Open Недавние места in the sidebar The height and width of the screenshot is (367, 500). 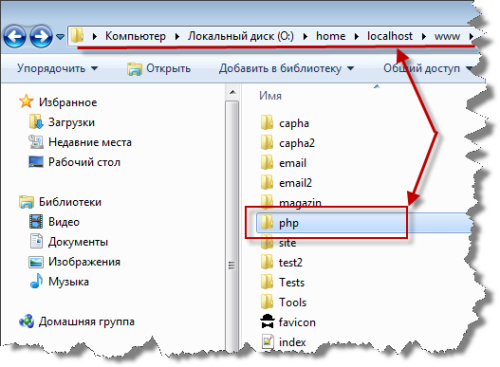[90, 142]
